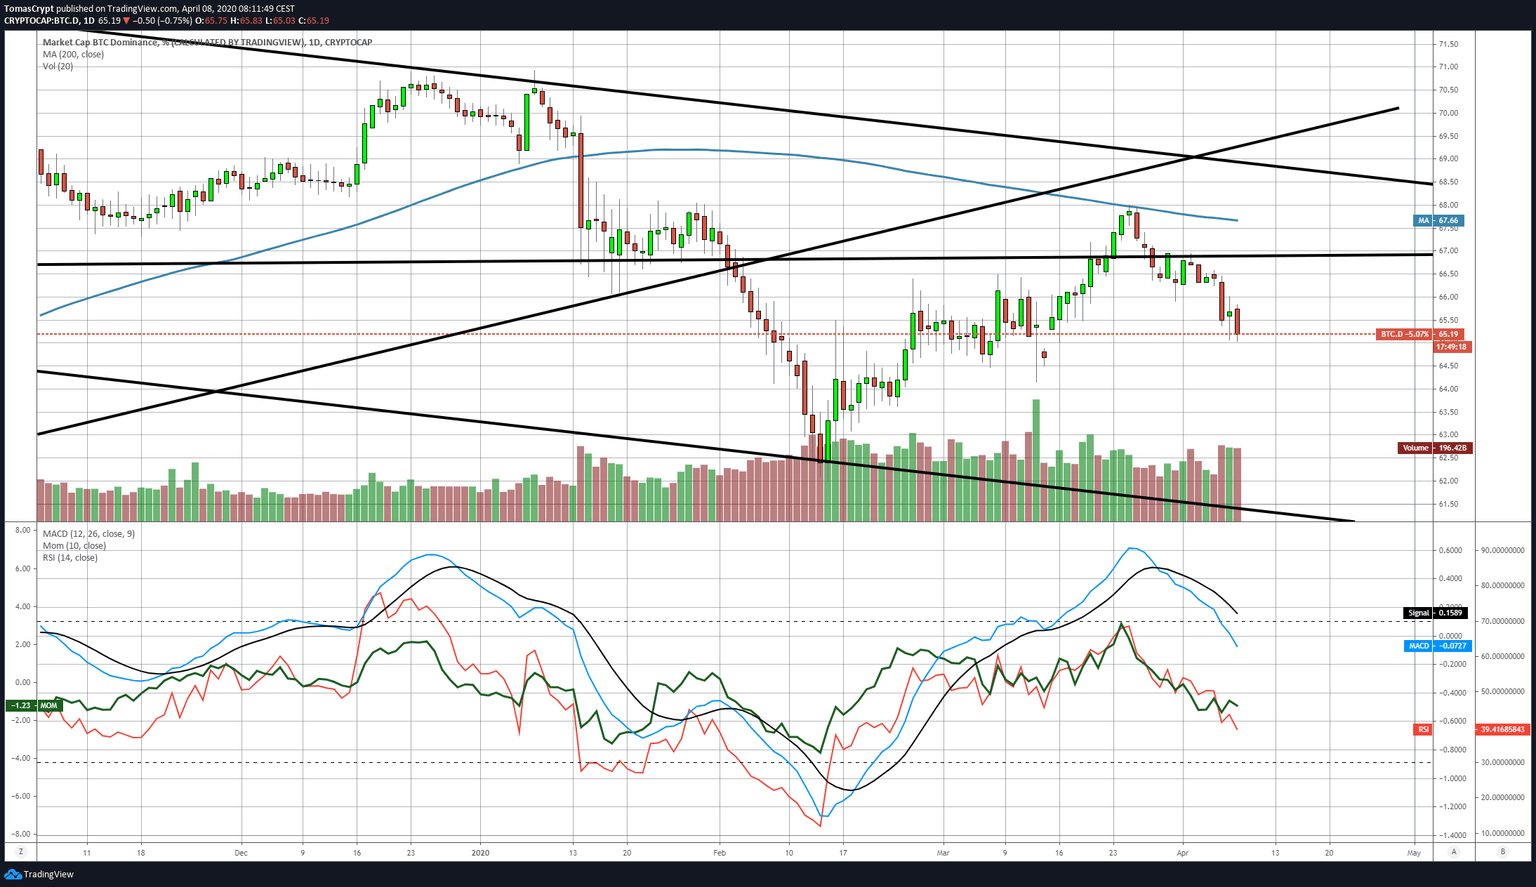This screenshot has height=887, width=1536.
Task: Click the CRYPTOCAP:BTC.D, 1D symbol label
Action: click(x=49, y=20)
